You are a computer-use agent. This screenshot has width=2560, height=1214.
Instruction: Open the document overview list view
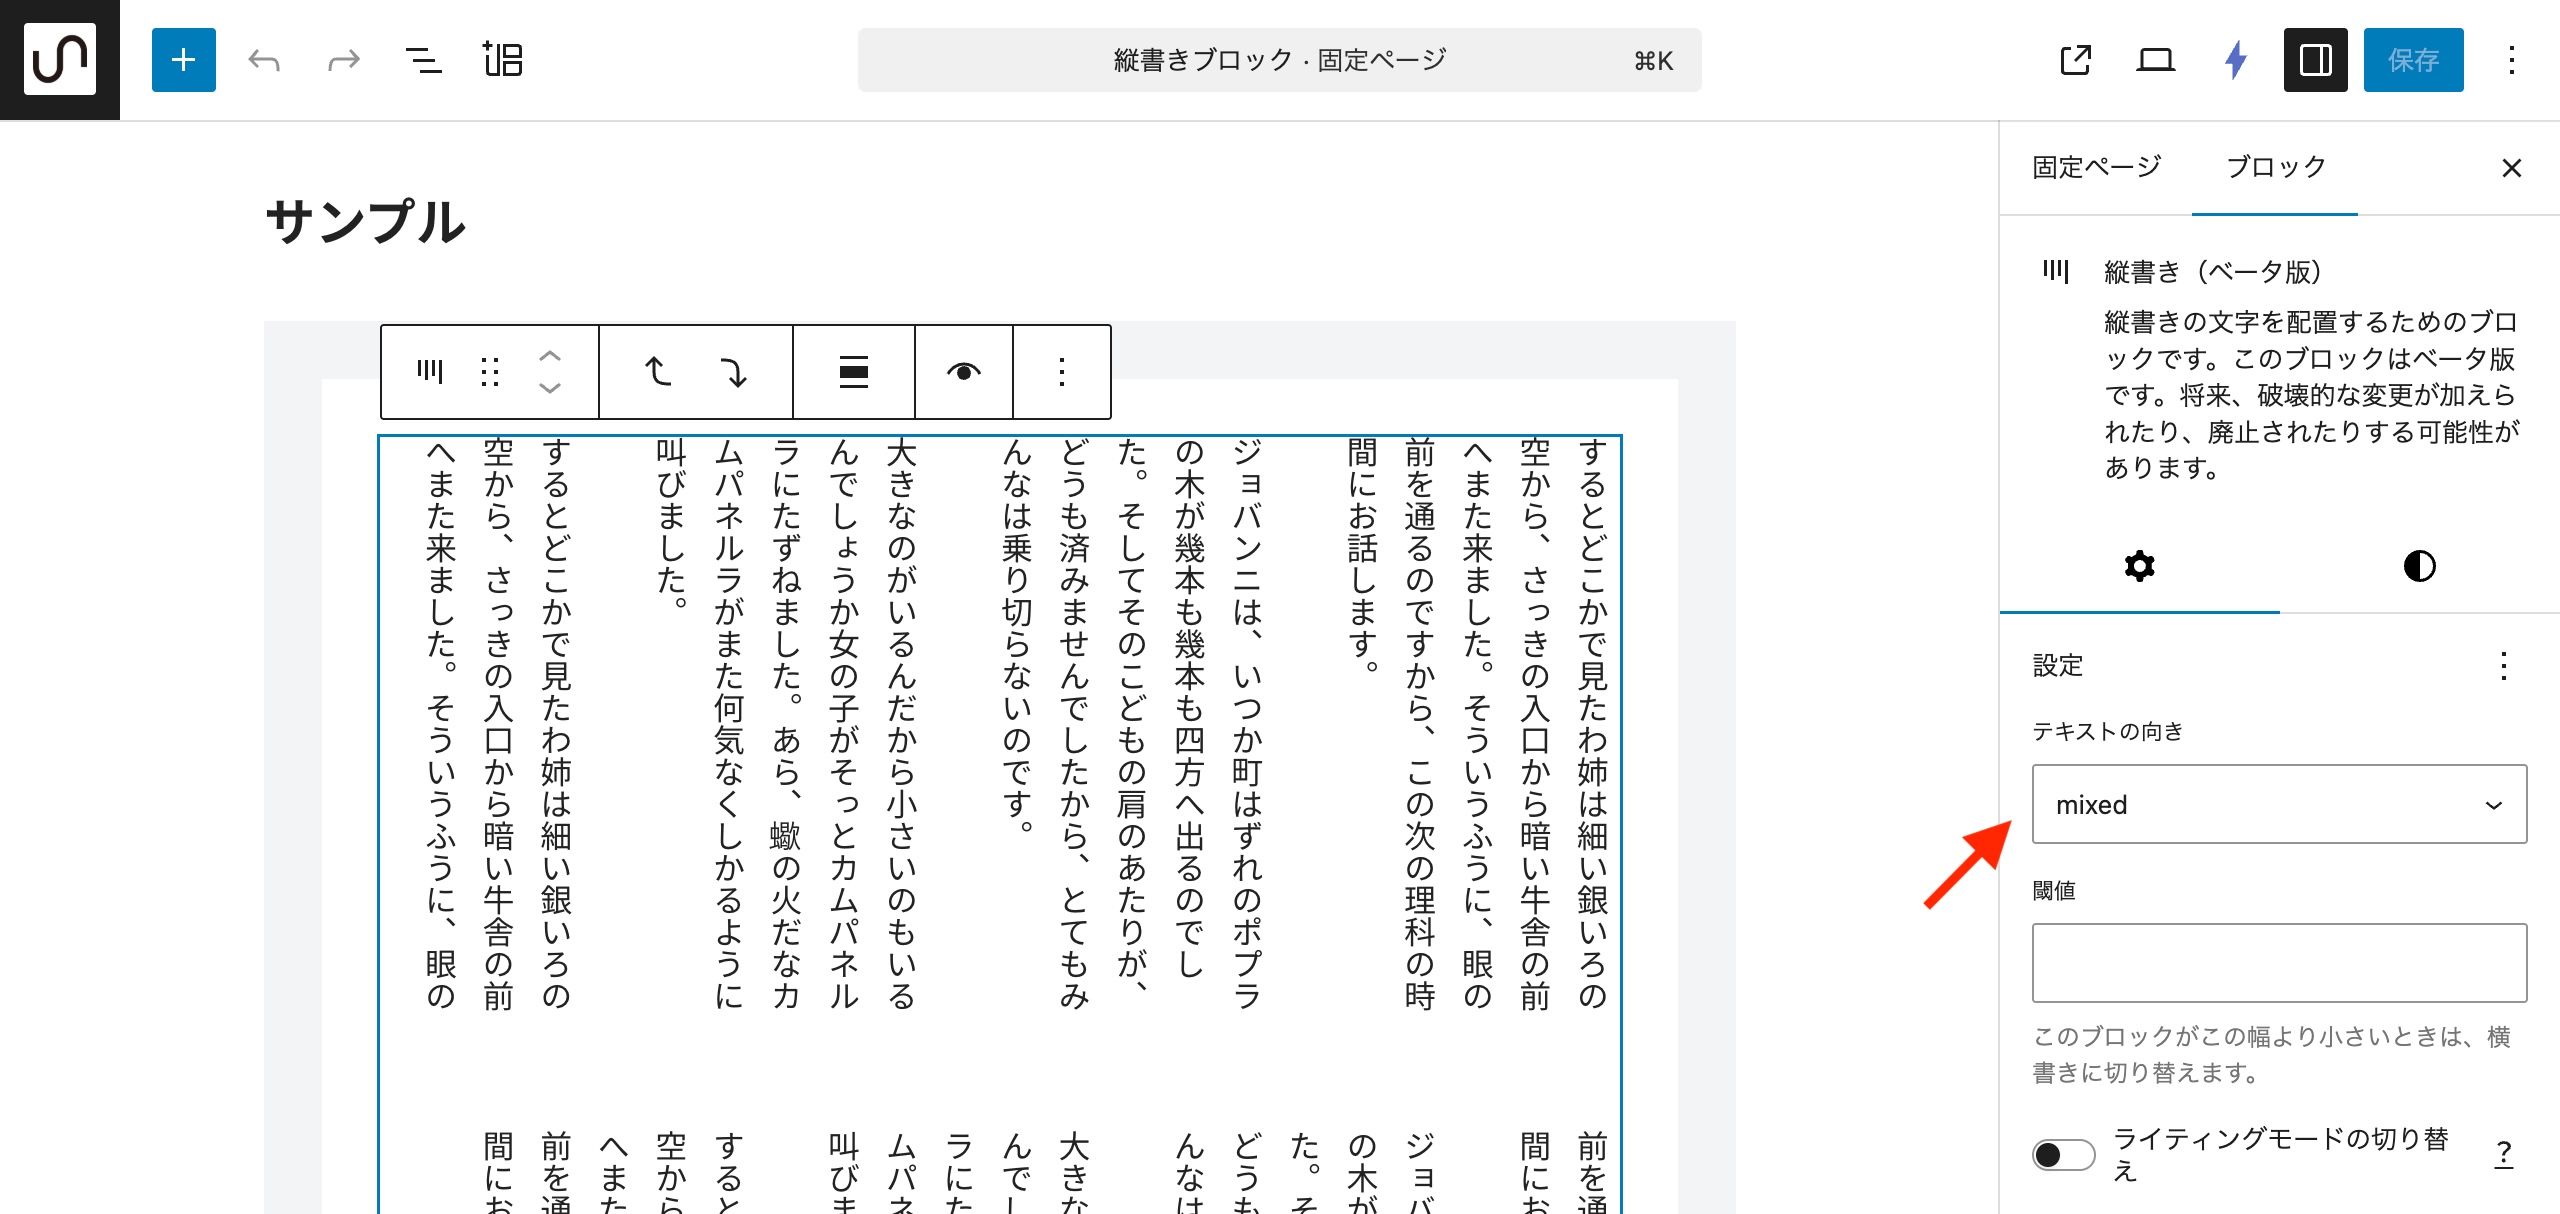(423, 60)
